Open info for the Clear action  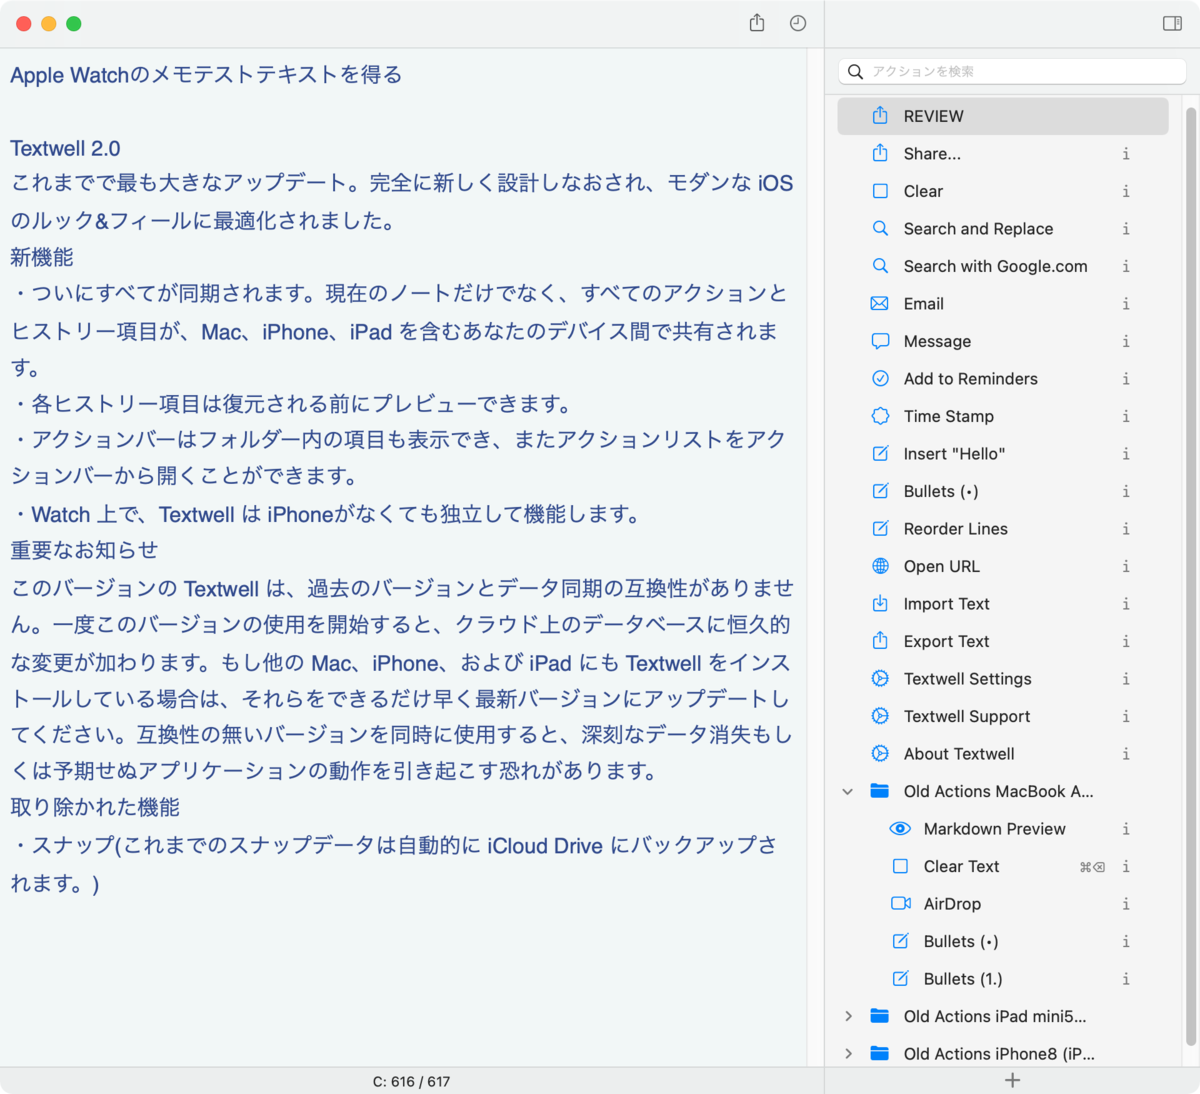[1126, 191]
